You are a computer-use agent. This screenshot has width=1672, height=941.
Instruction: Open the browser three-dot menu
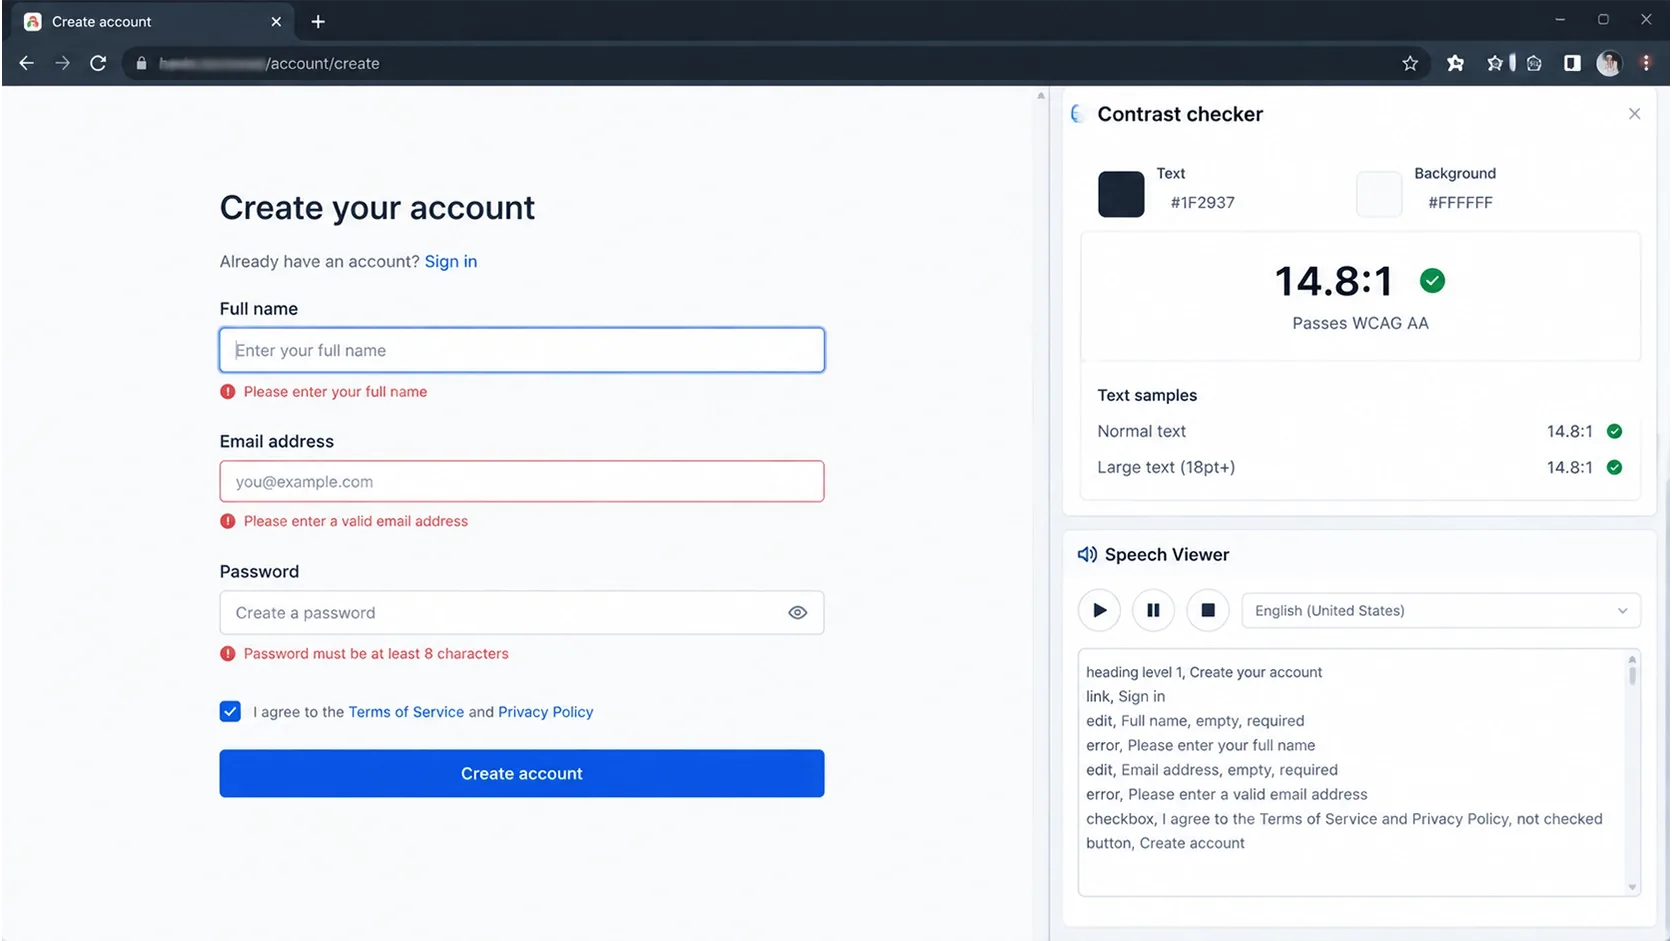1646,63
